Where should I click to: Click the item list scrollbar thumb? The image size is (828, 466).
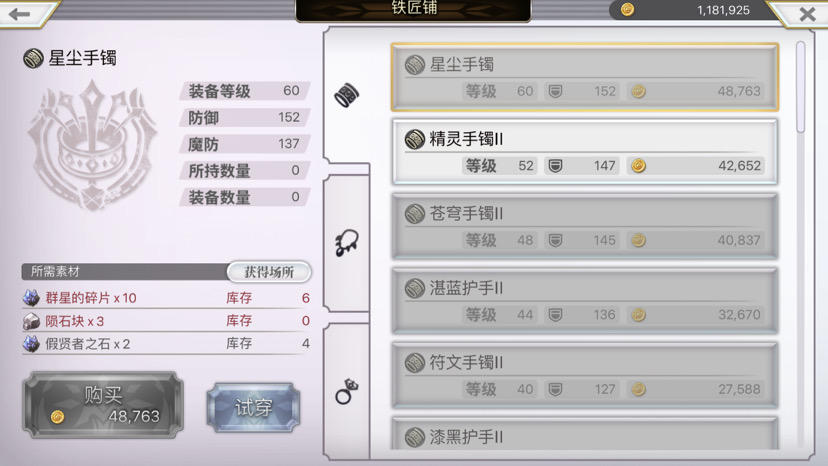coord(801,87)
